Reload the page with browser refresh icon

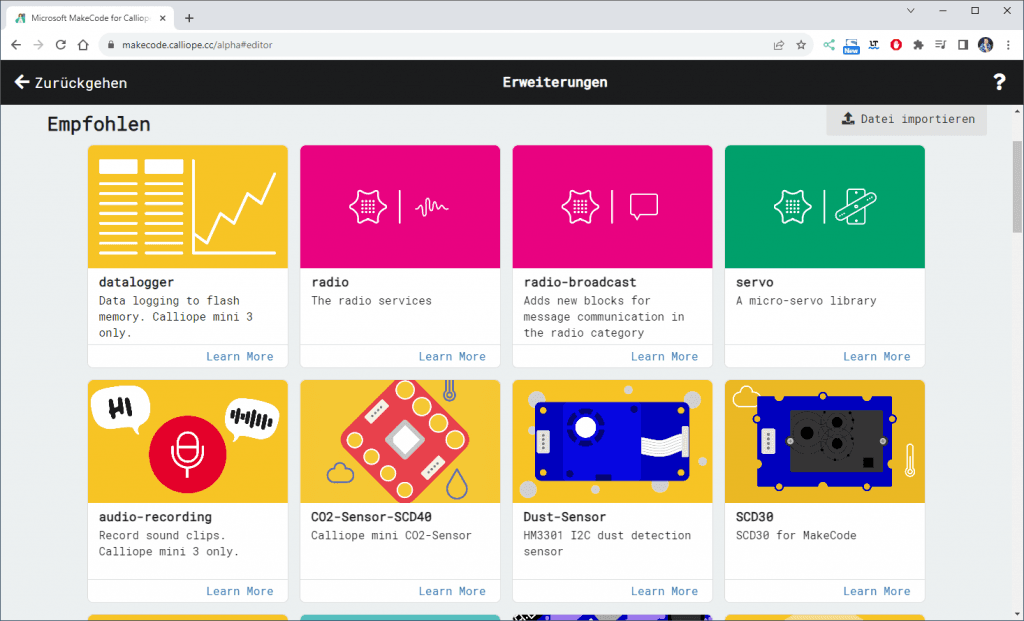coord(61,45)
